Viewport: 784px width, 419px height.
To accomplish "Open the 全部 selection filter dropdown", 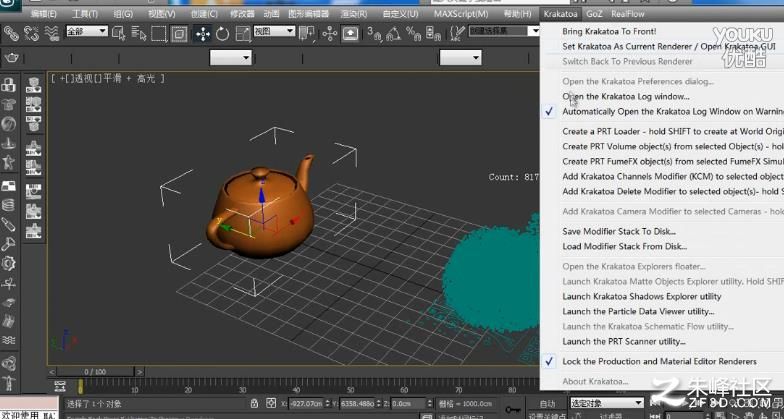I will point(87,31).
